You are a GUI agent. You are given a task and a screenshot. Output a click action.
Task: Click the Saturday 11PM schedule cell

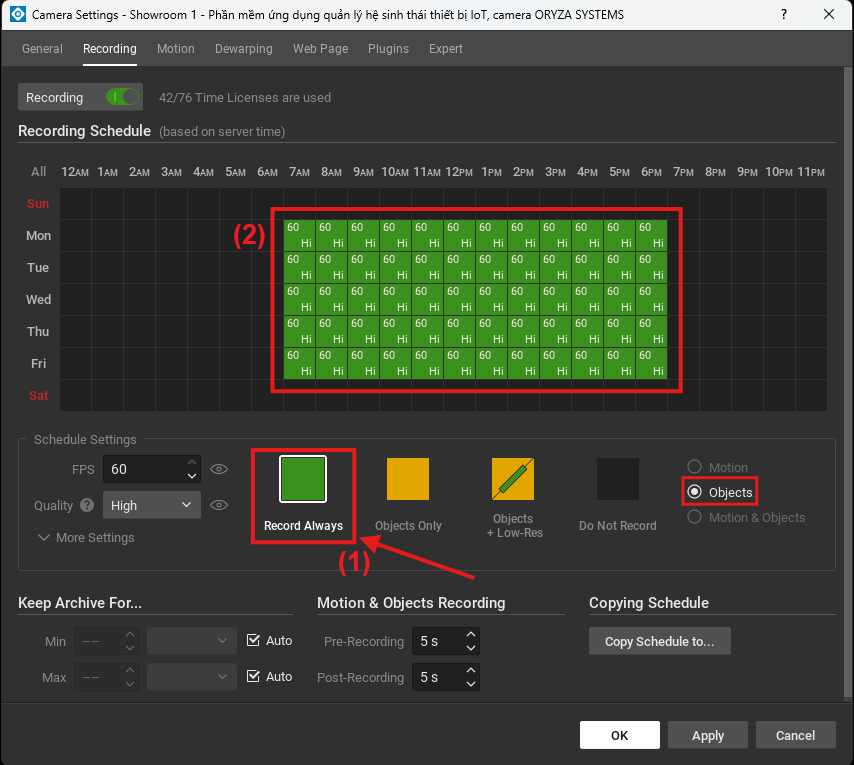pyautogui.click(x=811, y=395)
